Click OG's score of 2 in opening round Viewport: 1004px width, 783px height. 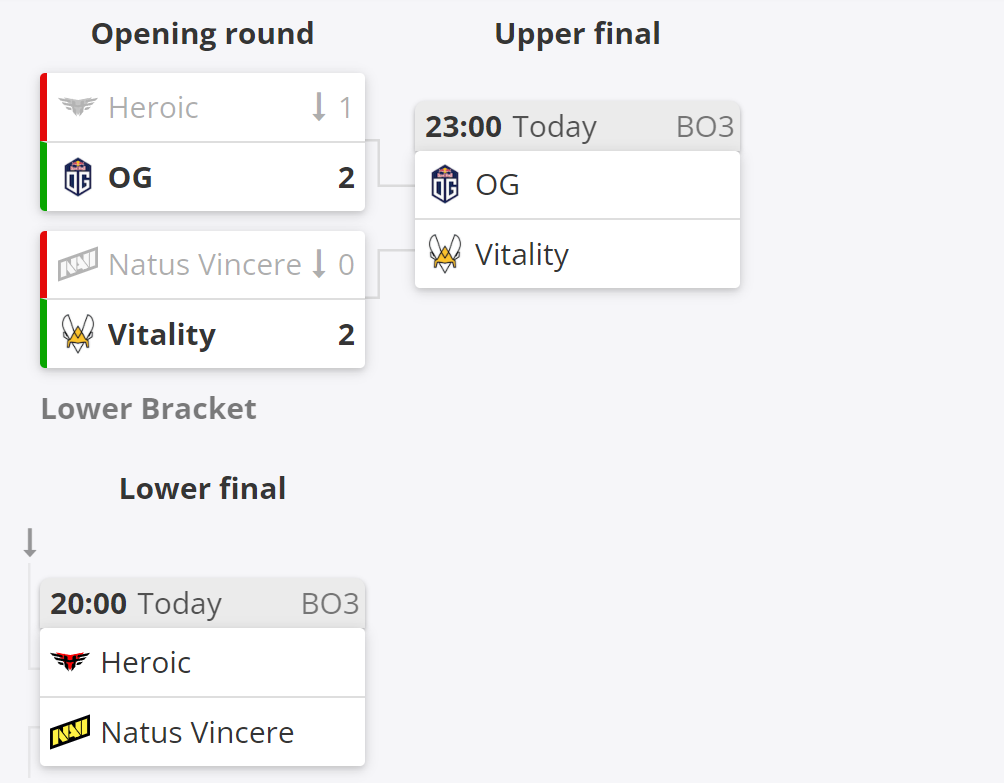tap(346, 177)
